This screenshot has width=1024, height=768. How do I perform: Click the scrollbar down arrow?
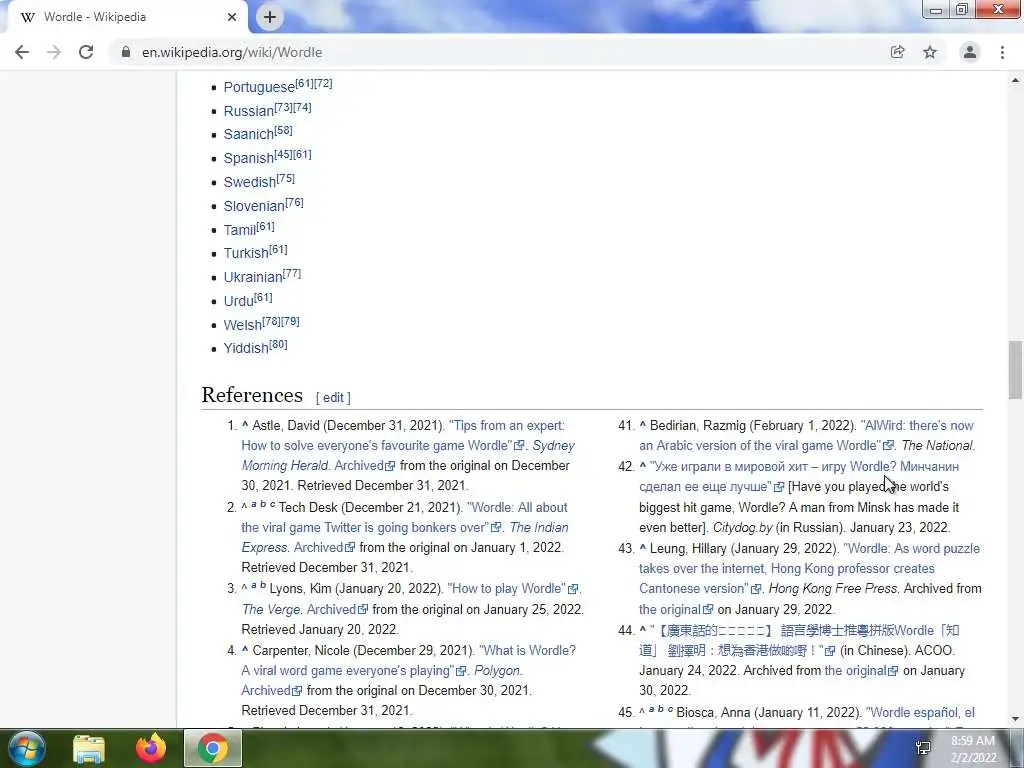(1015, 719)
